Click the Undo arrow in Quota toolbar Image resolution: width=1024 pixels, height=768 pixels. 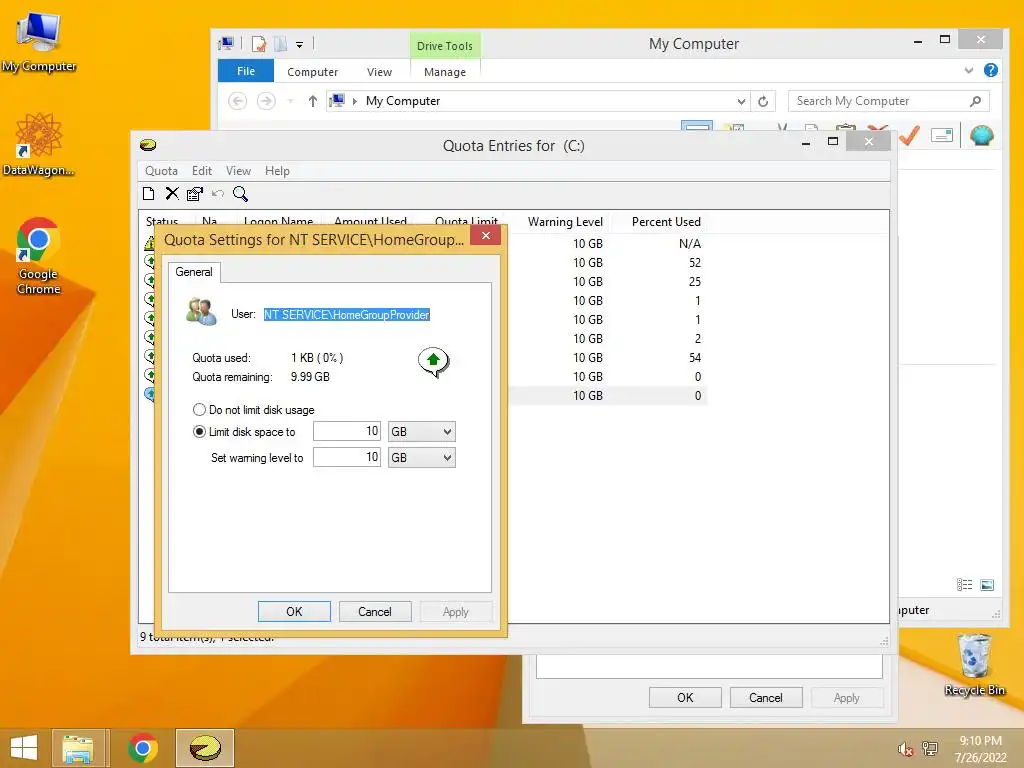pos(217,193)
